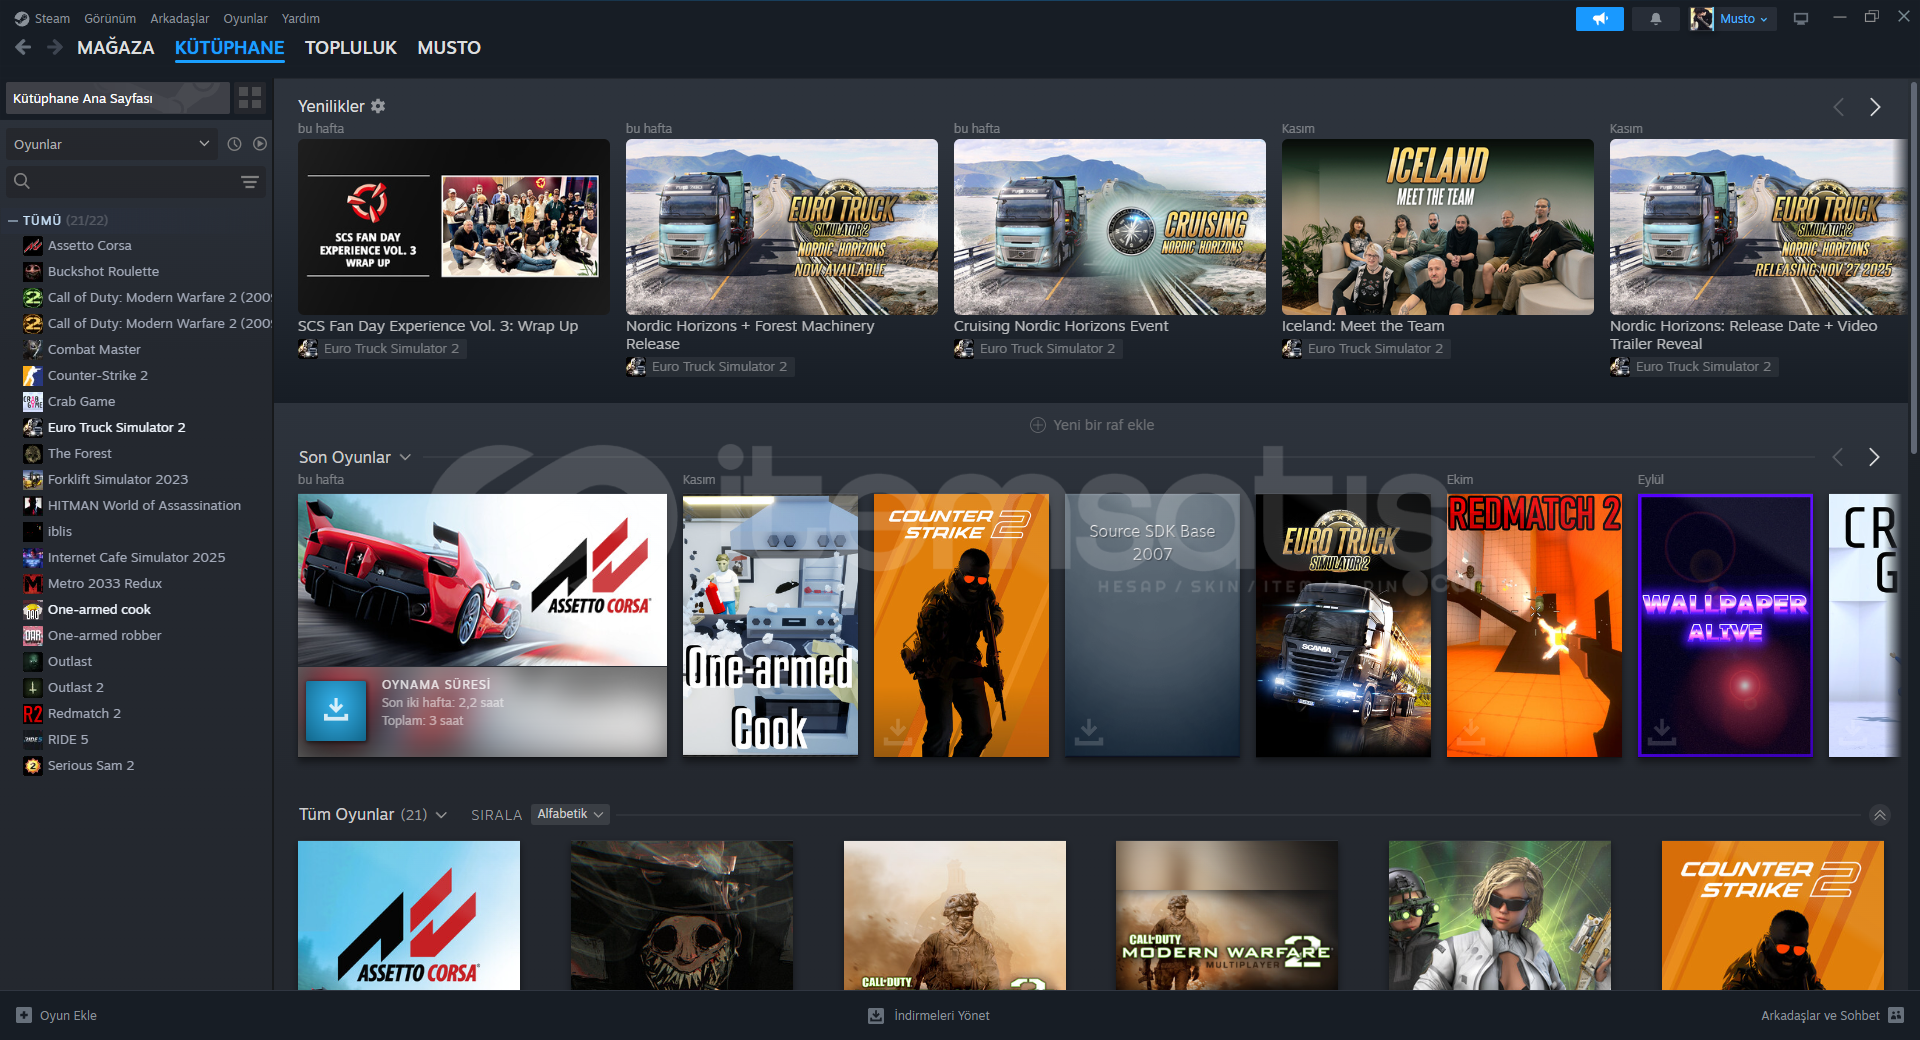Click Assetto Corsa icon in sidebar list

pyautogui.click(x=33, y=245)
